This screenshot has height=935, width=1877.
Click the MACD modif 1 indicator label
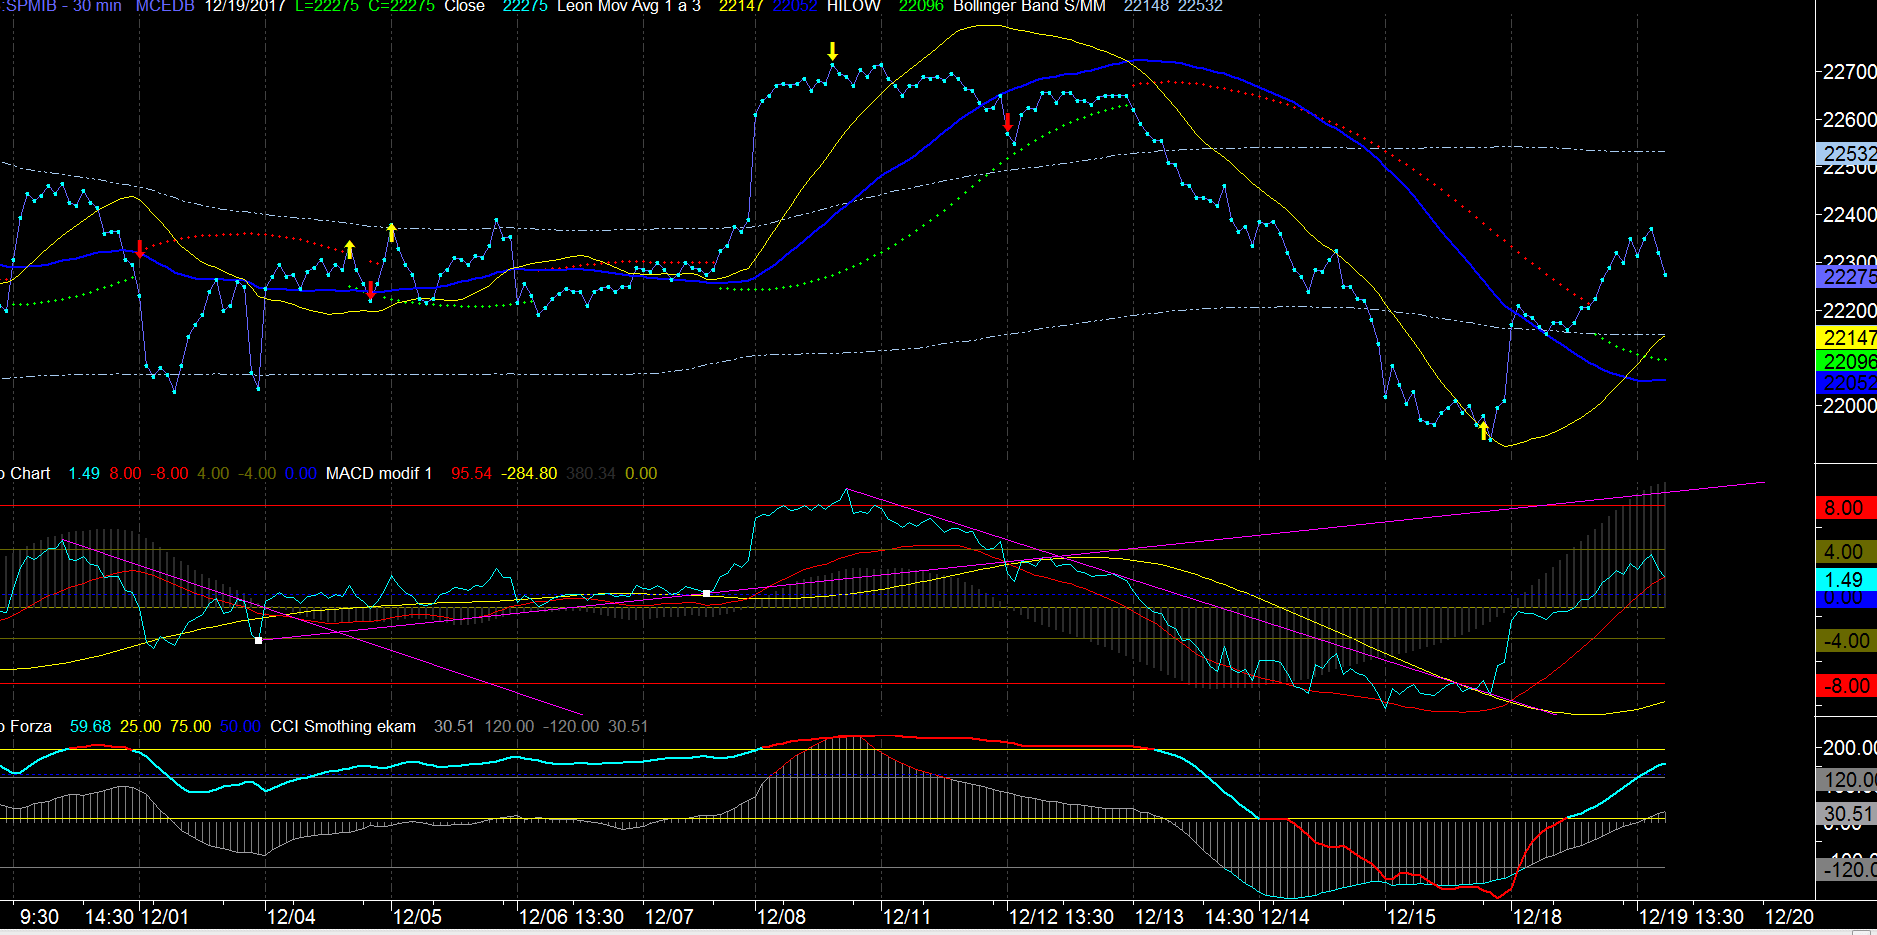(379, 473)
